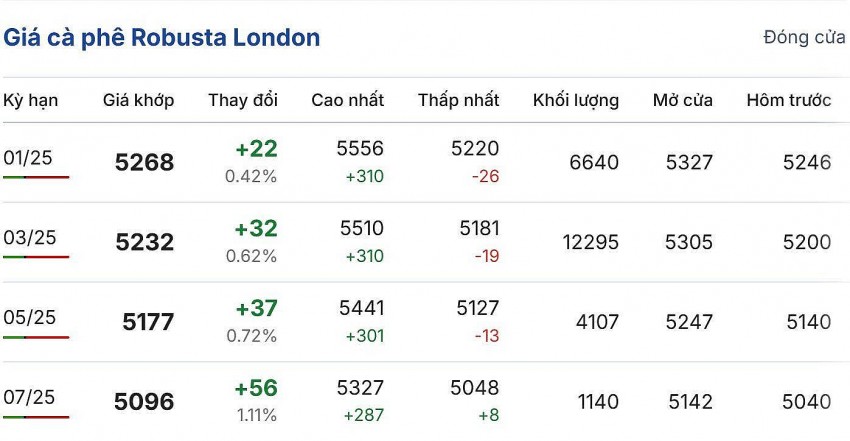
Task: Select the 05/25 contract term
Action: click(30, 318)
